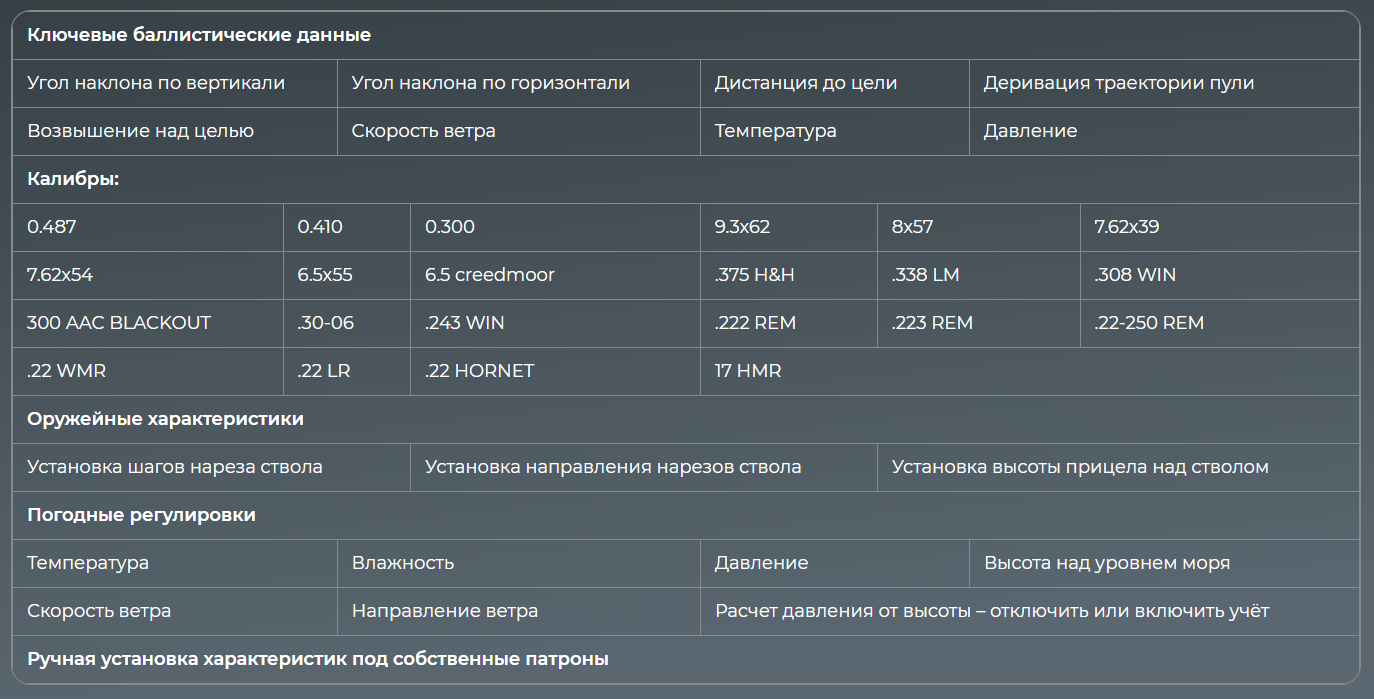Click the 'Ключевые баллистические данные' header
The width and height of the screenshot is (1374, 699).
(x=199, y=35)
